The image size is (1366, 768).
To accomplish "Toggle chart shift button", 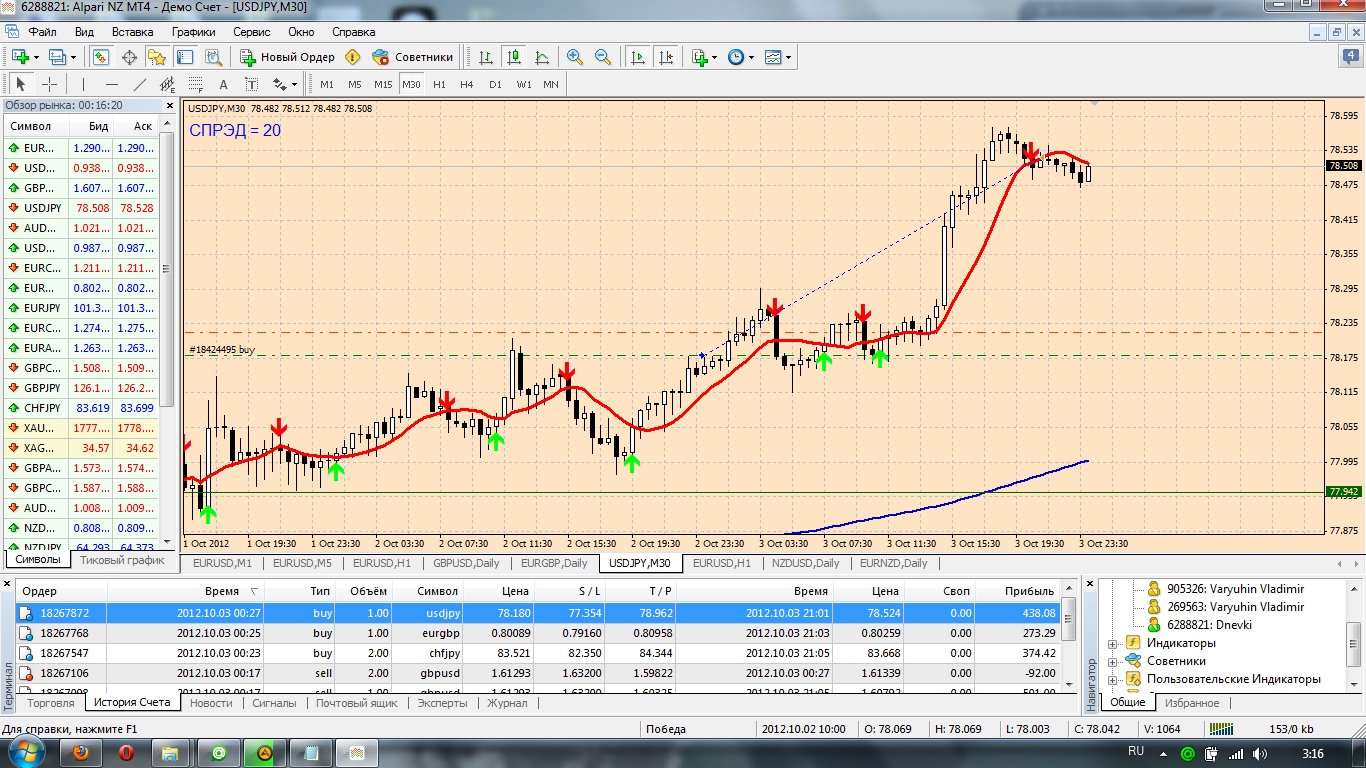I will point(665,57).
